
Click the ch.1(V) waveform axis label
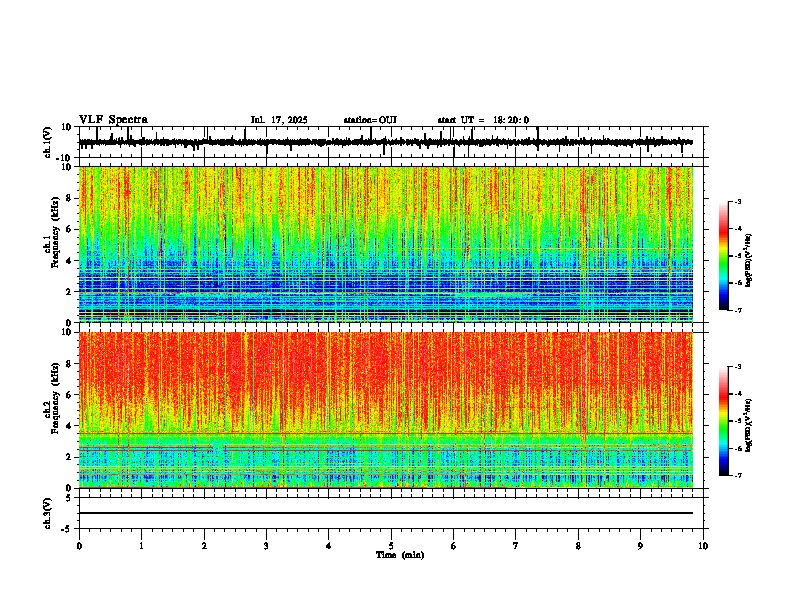click(x=48, y=142)
